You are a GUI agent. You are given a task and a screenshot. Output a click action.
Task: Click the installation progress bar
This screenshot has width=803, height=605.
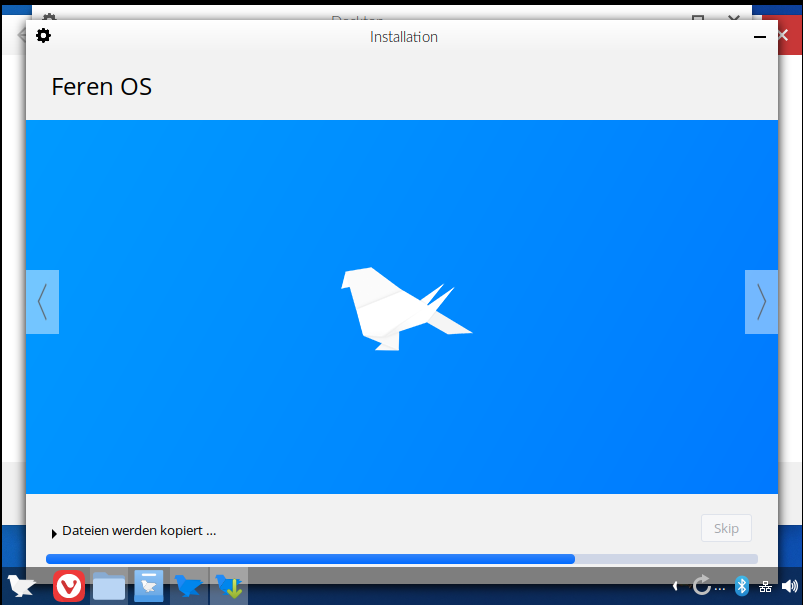click(x=401, y=559)
